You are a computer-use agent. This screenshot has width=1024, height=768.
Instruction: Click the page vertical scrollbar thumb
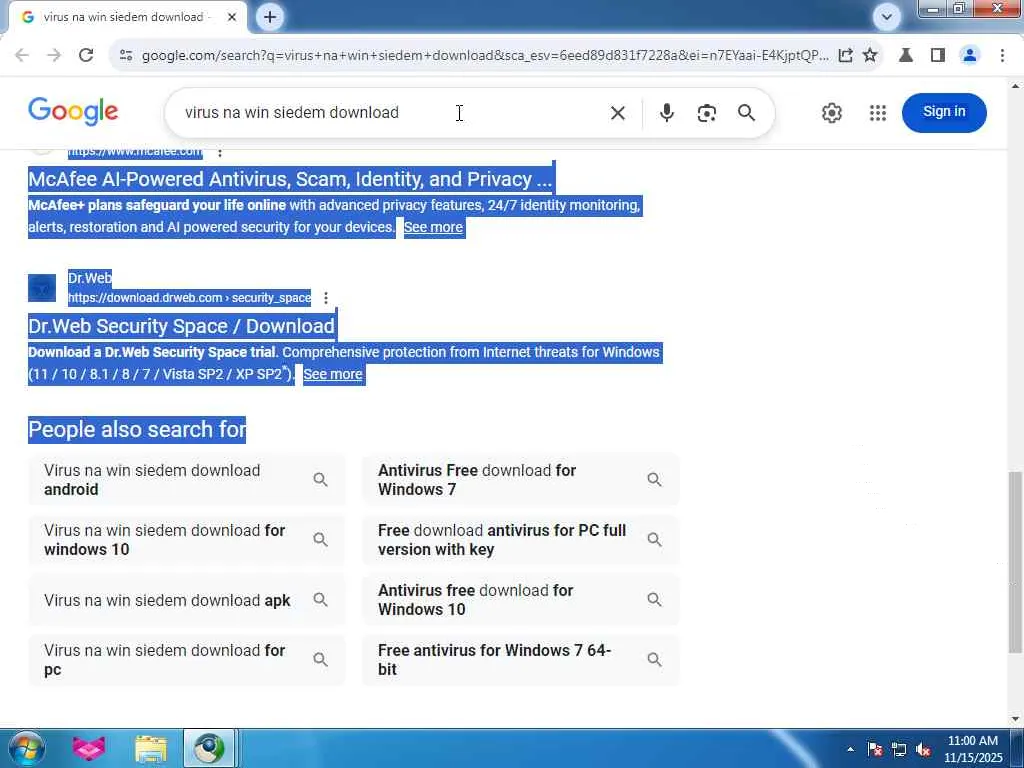pyautogui.click(x=1016, y=562)
